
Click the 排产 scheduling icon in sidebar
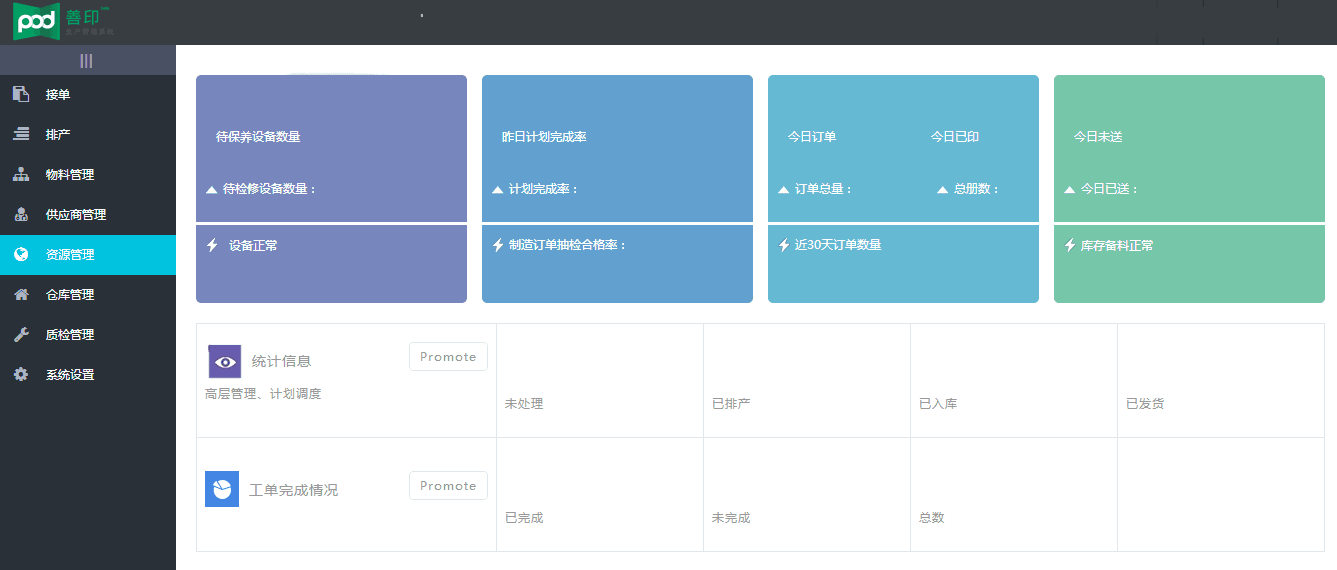(21, 134)
